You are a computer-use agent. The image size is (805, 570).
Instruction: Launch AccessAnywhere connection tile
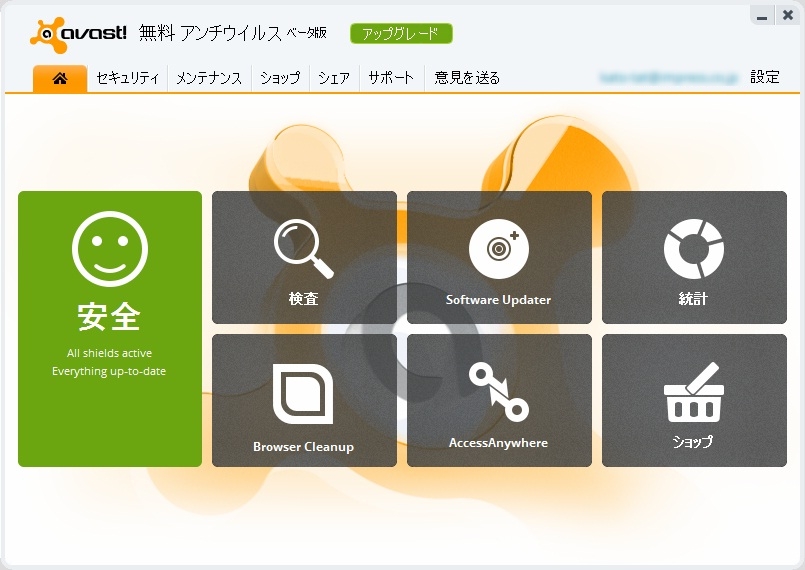coord(499,401)
